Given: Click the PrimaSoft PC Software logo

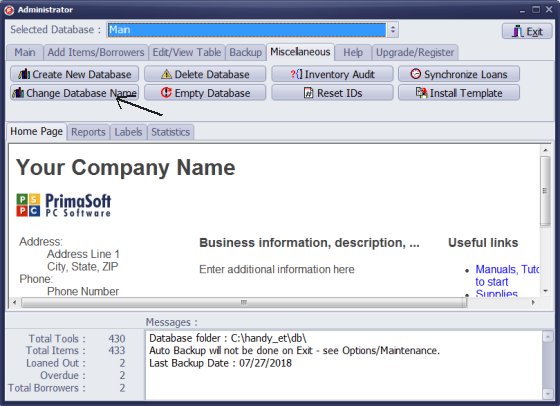Looking at the screenshot, I should click(64, 205).
